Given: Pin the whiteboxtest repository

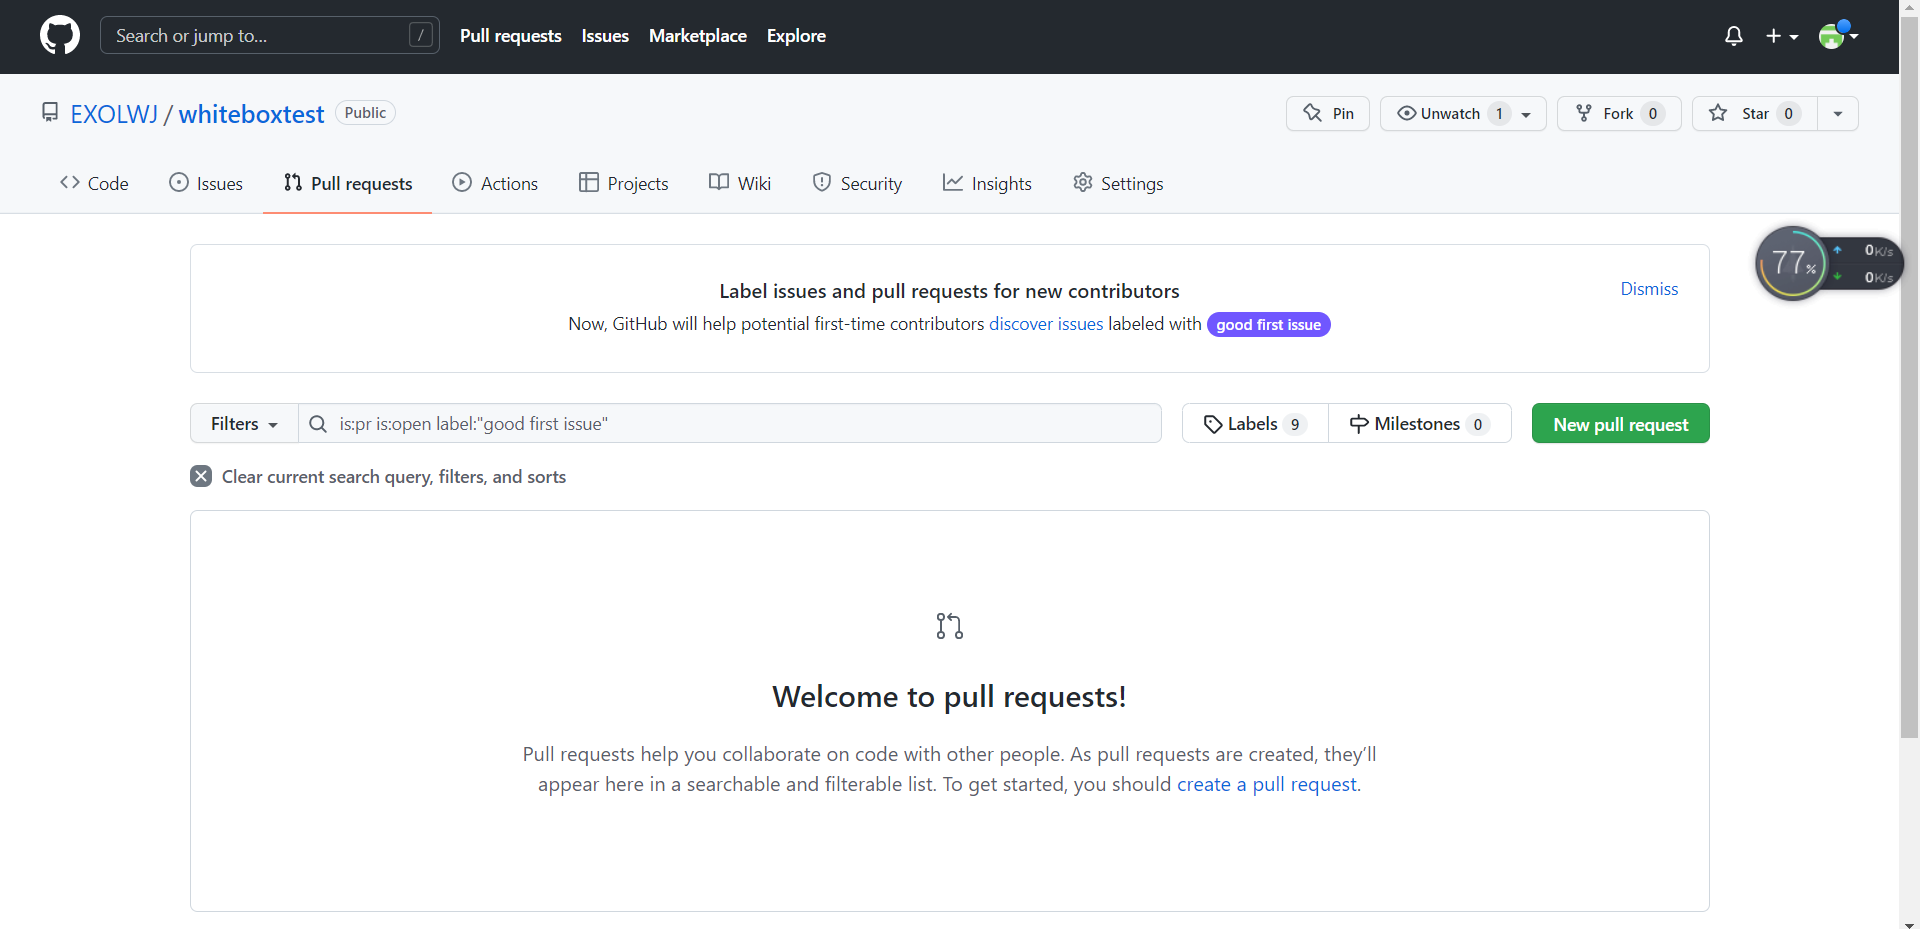Looking at the screenshot, I should (x=1328, y=114).
